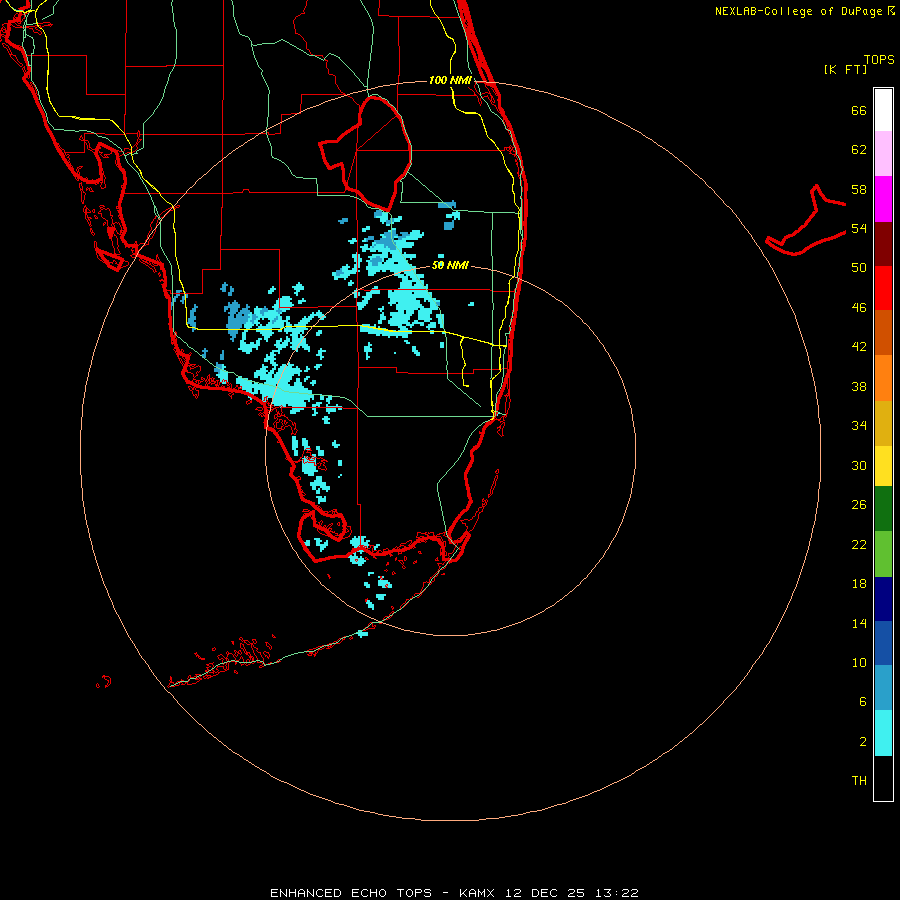This screenshot has height=900, width=900.
Task: Click the 26 value on the scale
Action: pyautogui.click(x=859, y=505)
